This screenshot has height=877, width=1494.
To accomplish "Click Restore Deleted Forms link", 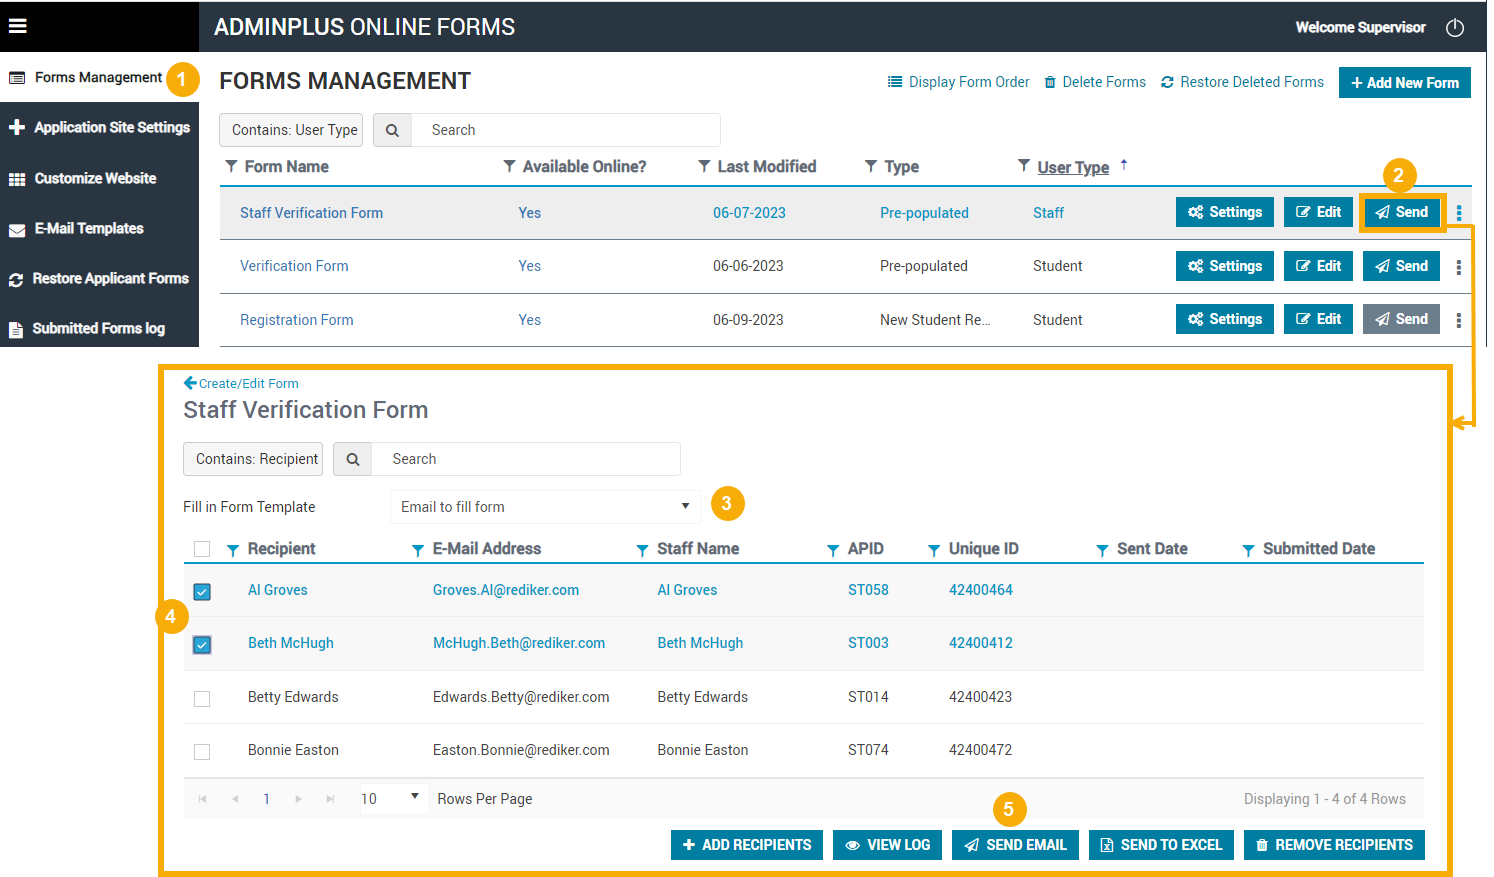I will (x=1242, y=82).
